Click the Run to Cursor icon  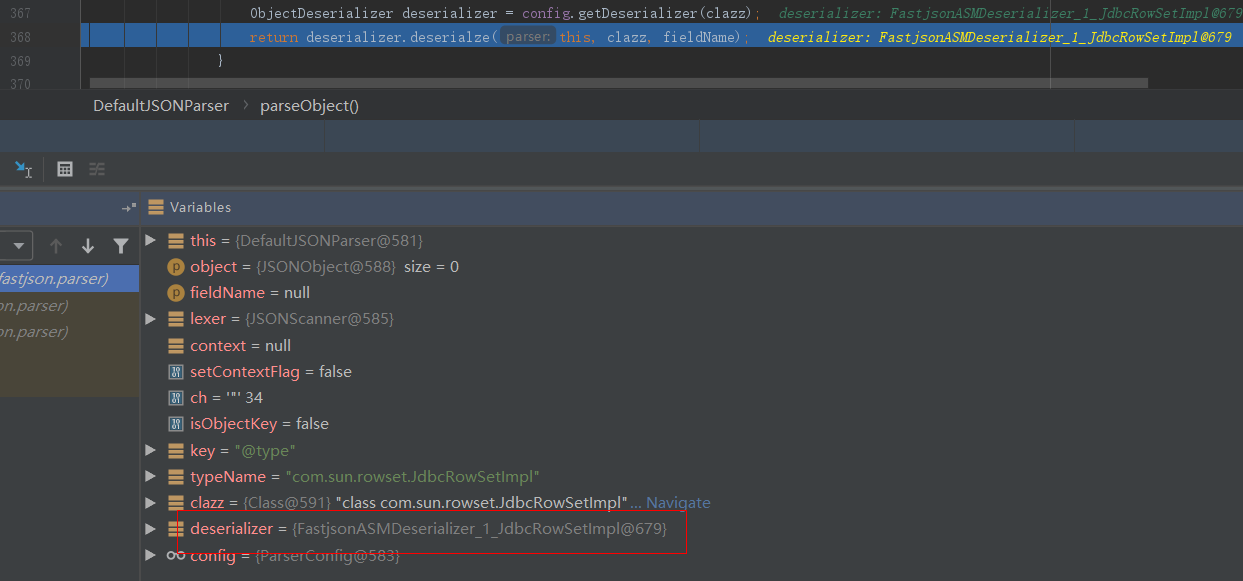23,169
